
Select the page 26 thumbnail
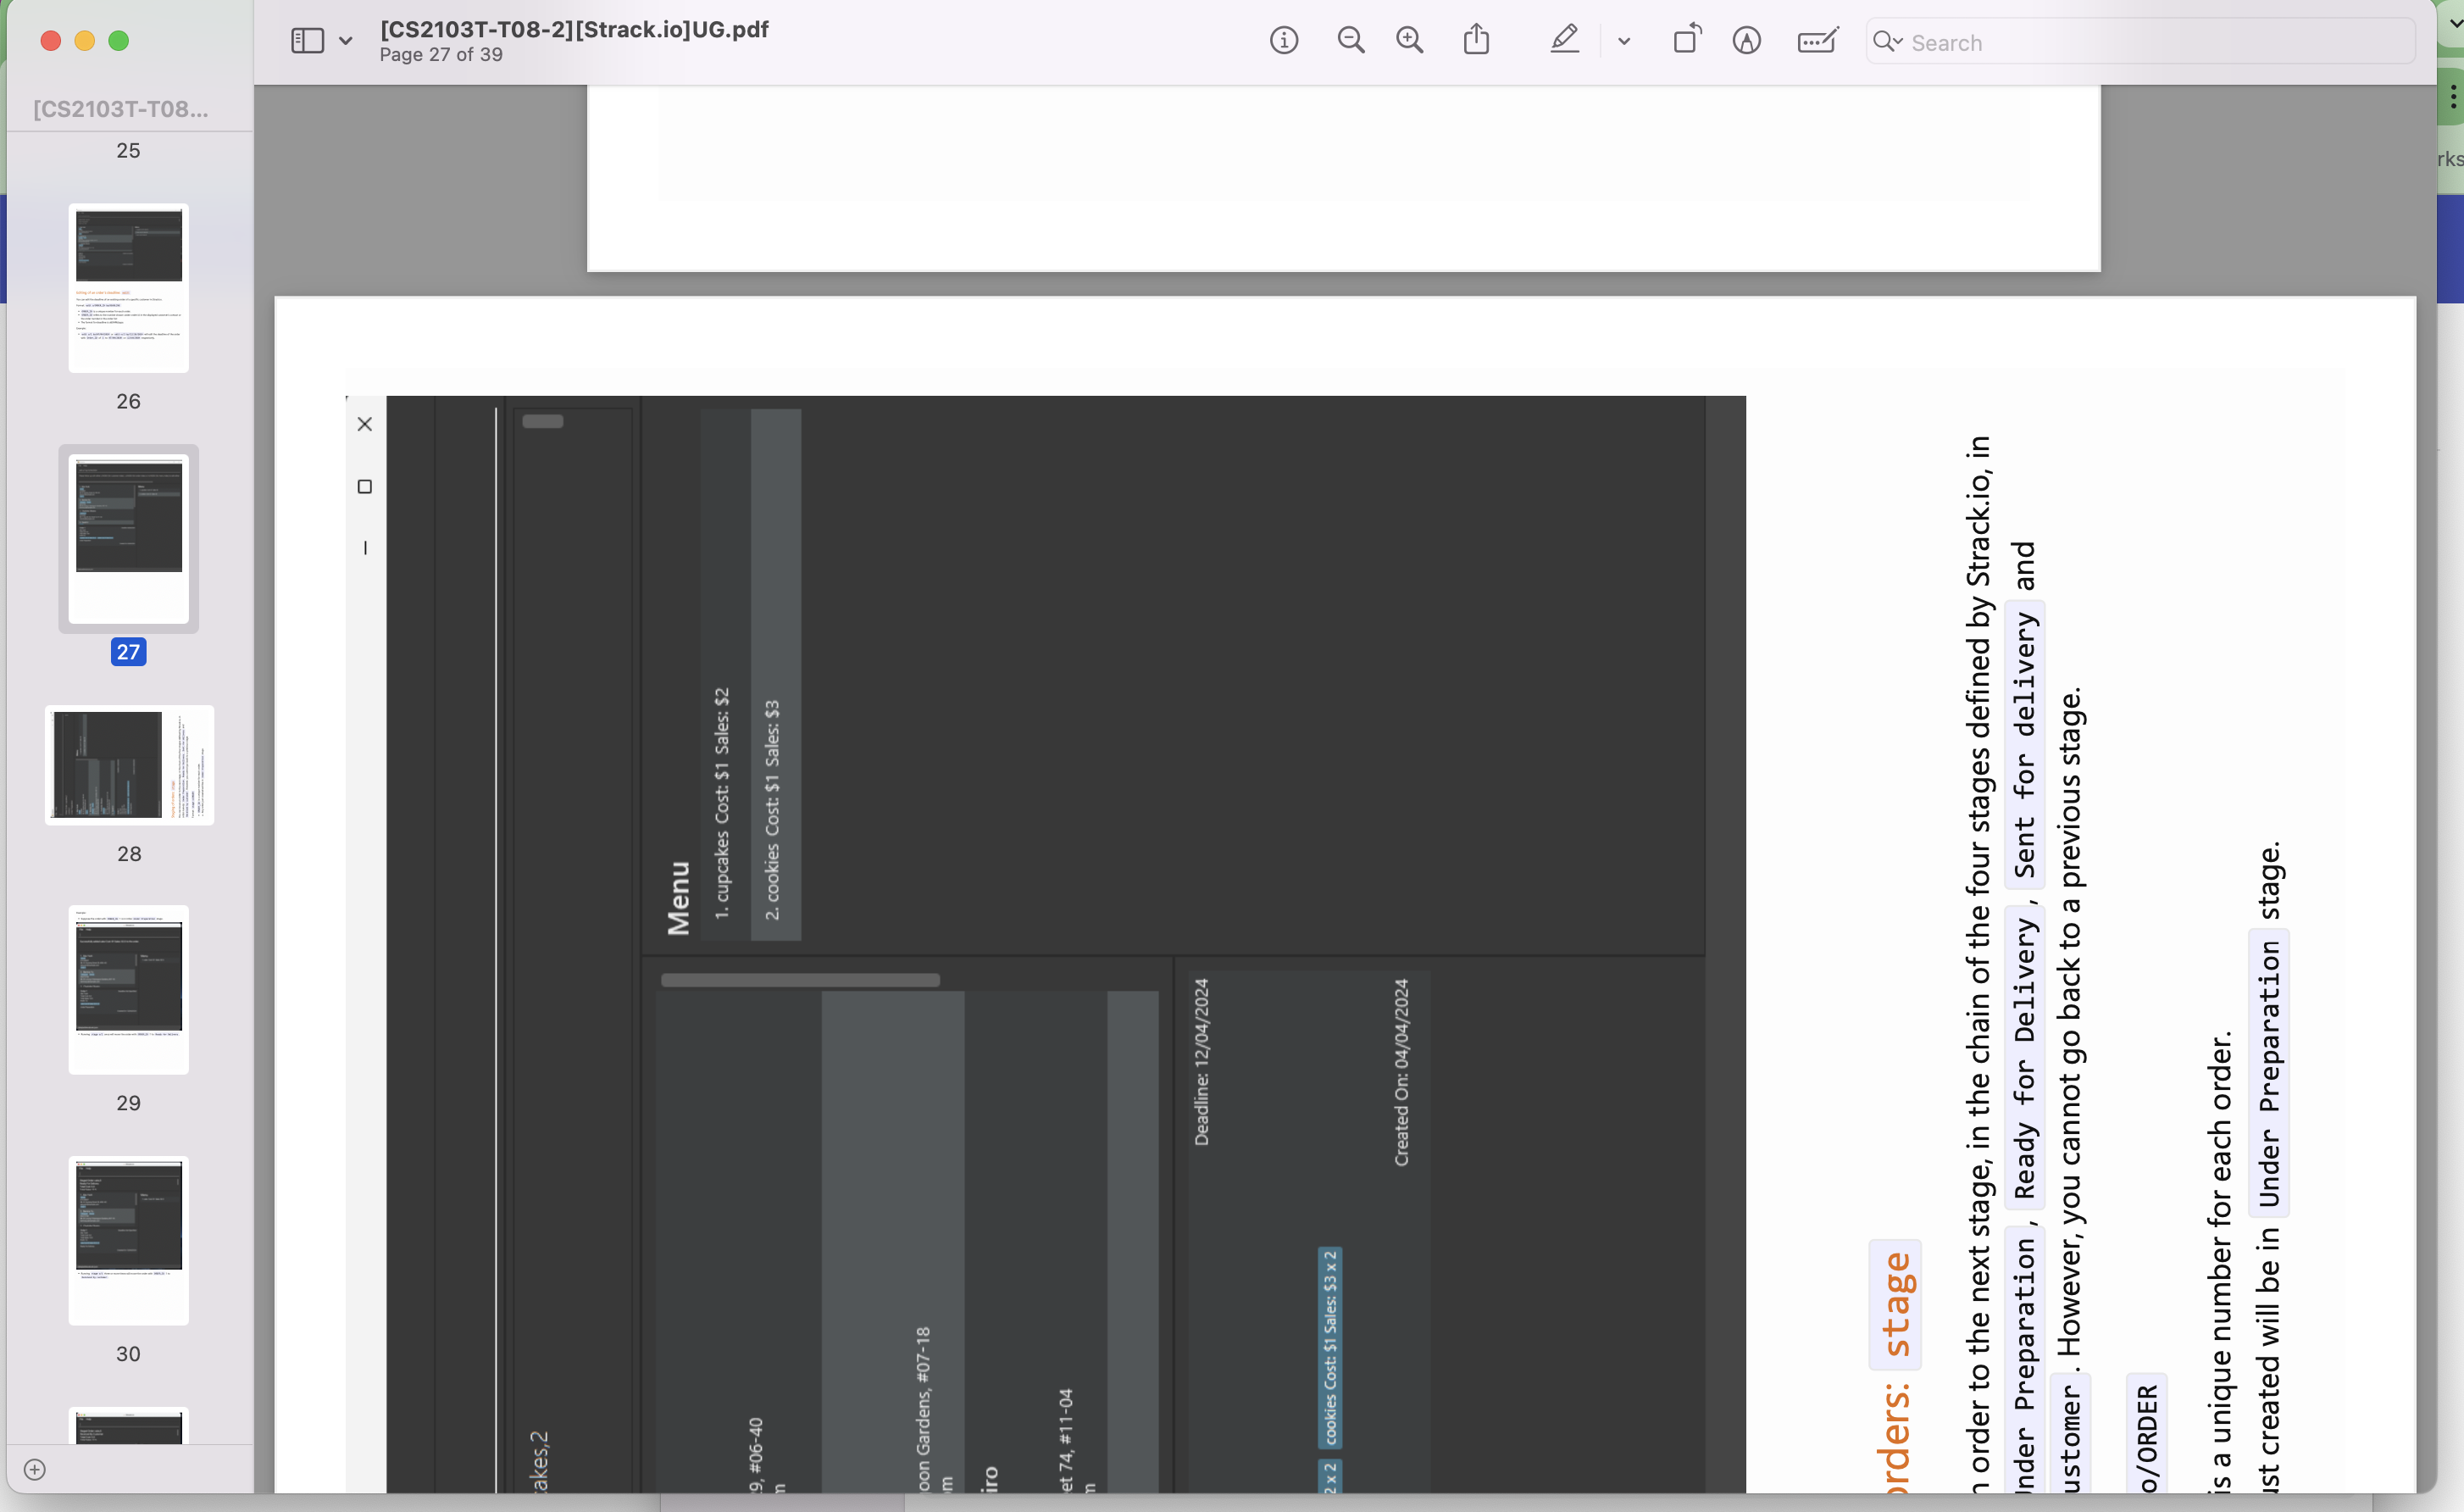129,289
